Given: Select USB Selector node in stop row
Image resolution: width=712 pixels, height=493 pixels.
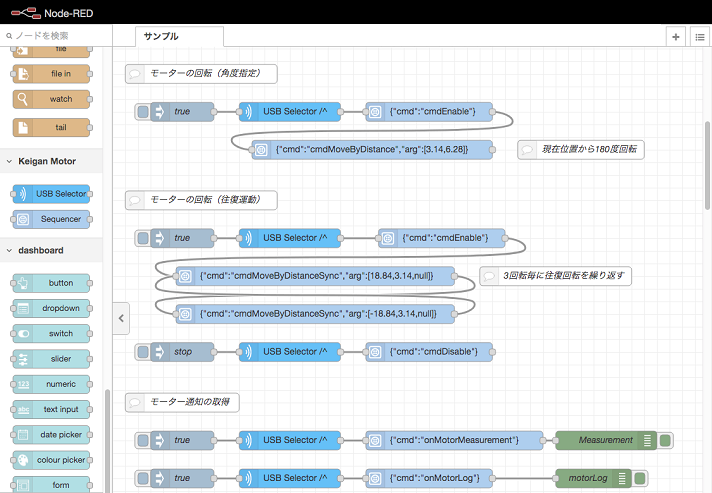Looking at the screenshot, I should [290, 352].
